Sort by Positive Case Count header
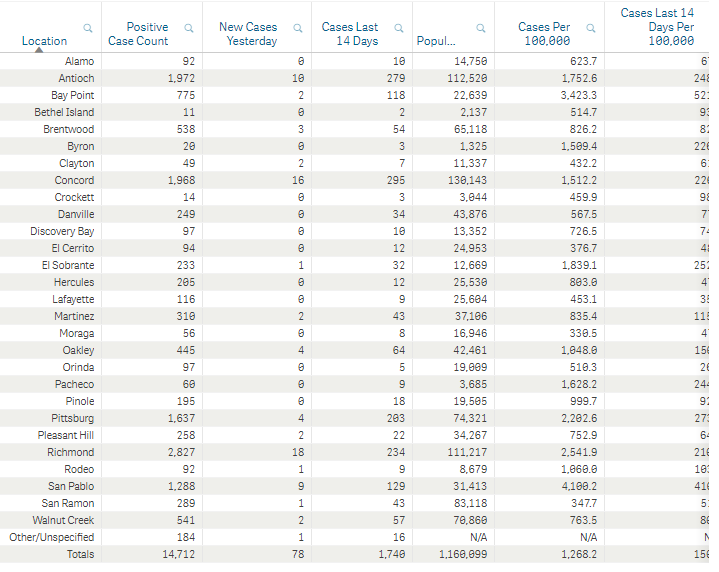This screenshot has height=572, width=719. 138,34
